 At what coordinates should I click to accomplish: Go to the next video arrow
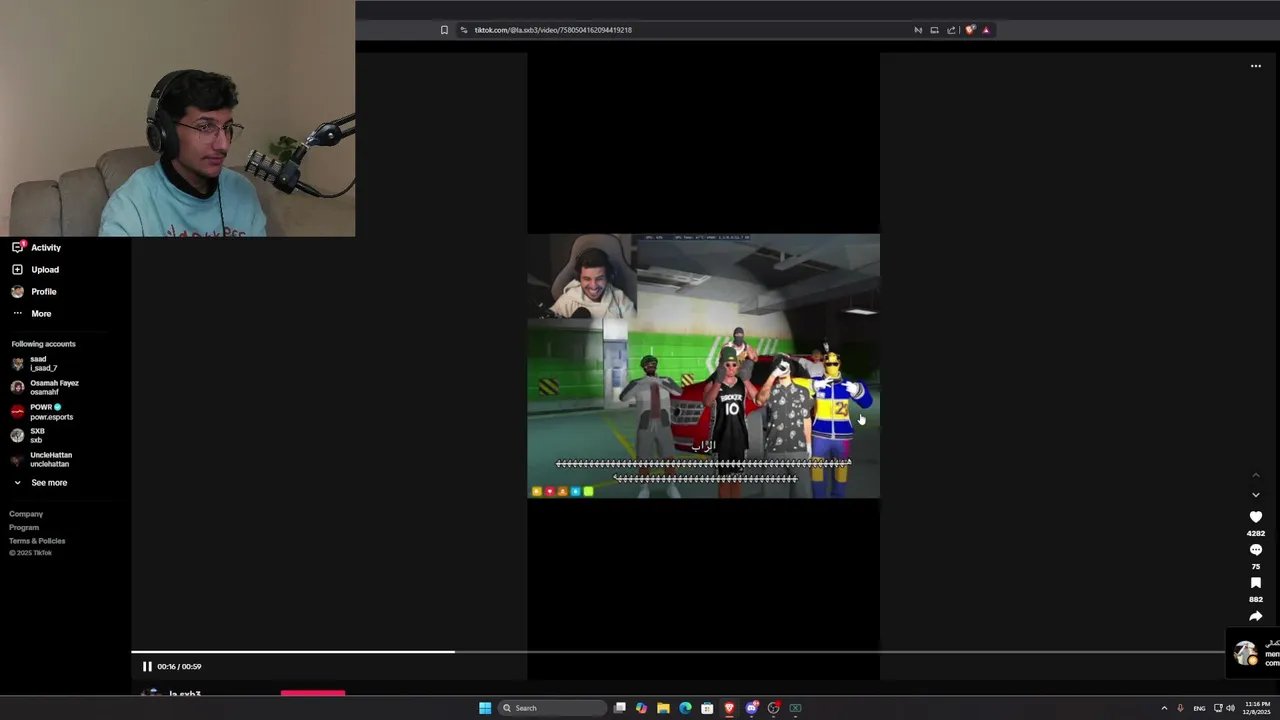tap(1255, 495)
